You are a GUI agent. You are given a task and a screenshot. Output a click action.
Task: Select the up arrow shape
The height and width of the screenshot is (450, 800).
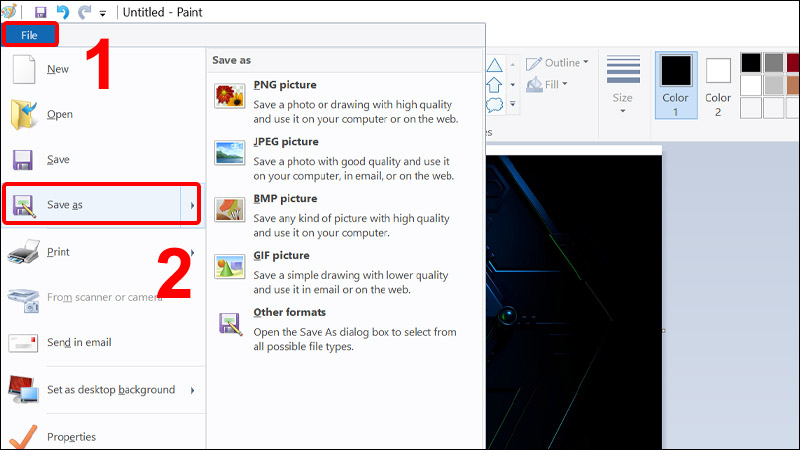tap(494, 85)
